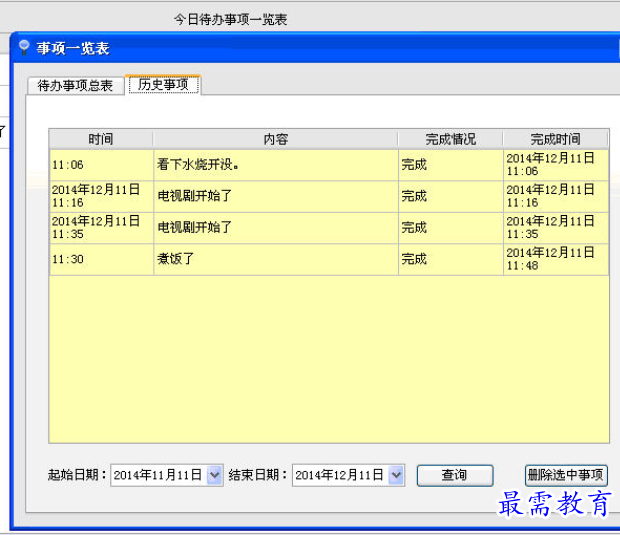Open the 结束日期 dropdown arrow
620x535 pixels.
pyautogui.click(x=396, y=476)
